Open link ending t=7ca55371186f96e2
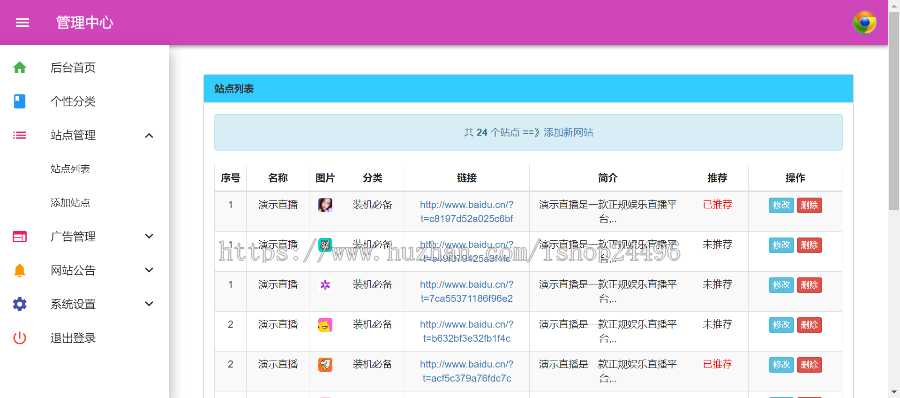900x398 pixels. point(467,291)
